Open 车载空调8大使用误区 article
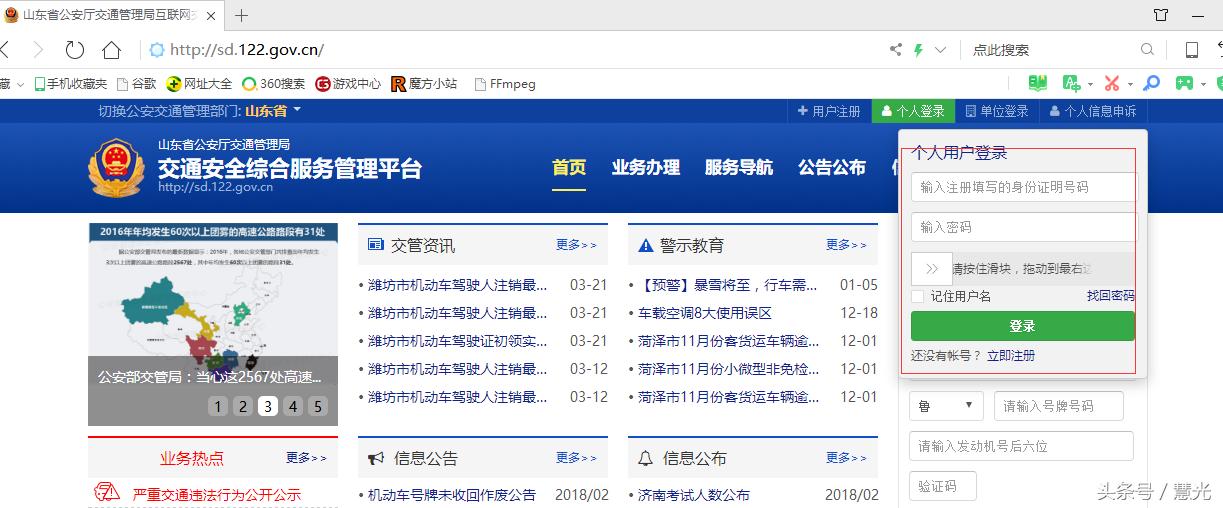Screen dimensions: 1223x508 click(705, 313)
